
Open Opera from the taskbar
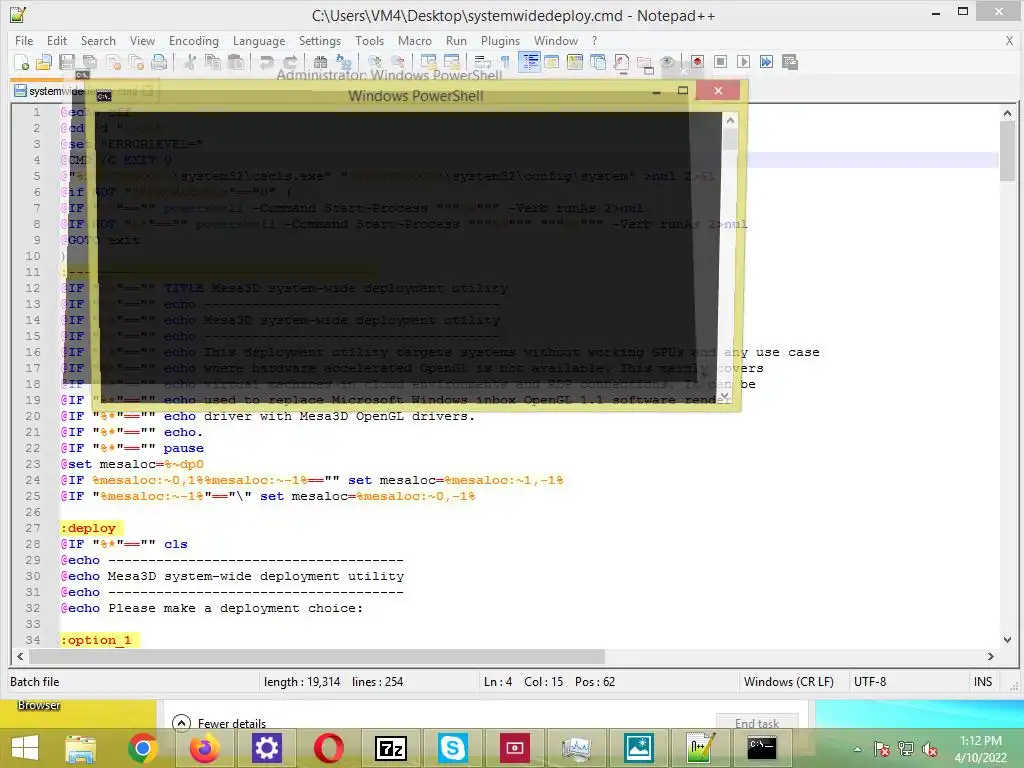[328, 748]
